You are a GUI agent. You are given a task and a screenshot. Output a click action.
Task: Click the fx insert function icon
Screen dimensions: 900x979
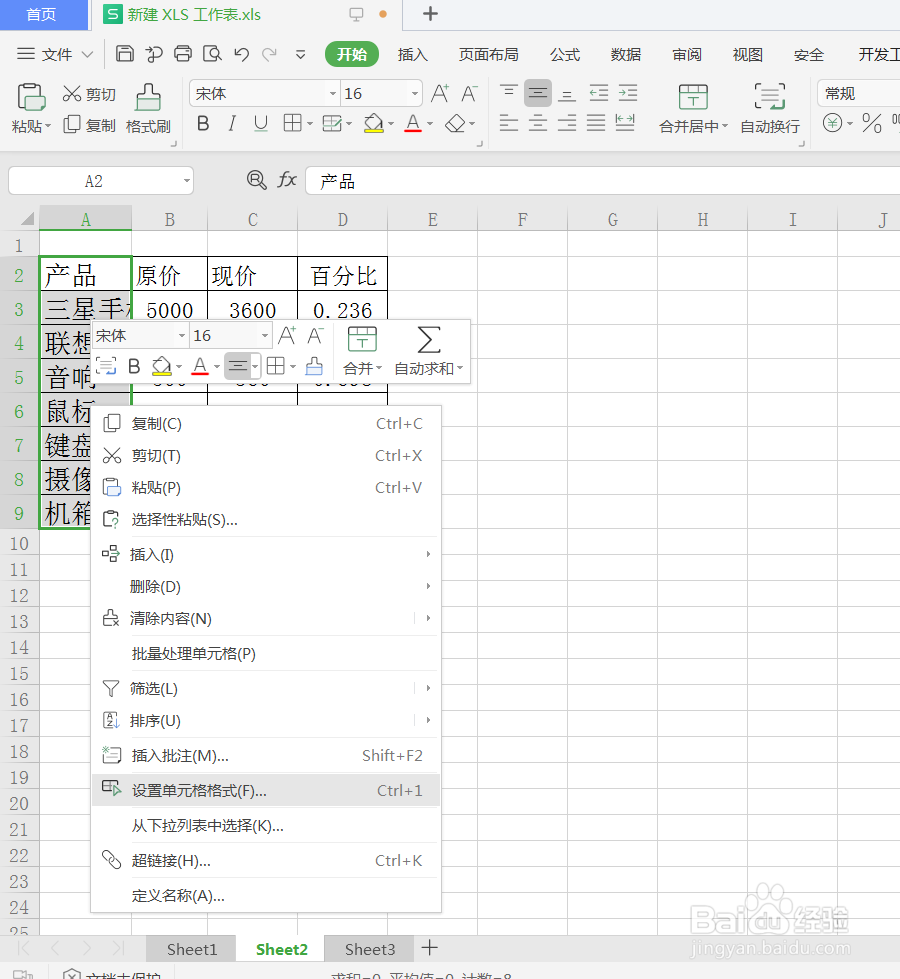pyautogui.click(x=288, y=180)
